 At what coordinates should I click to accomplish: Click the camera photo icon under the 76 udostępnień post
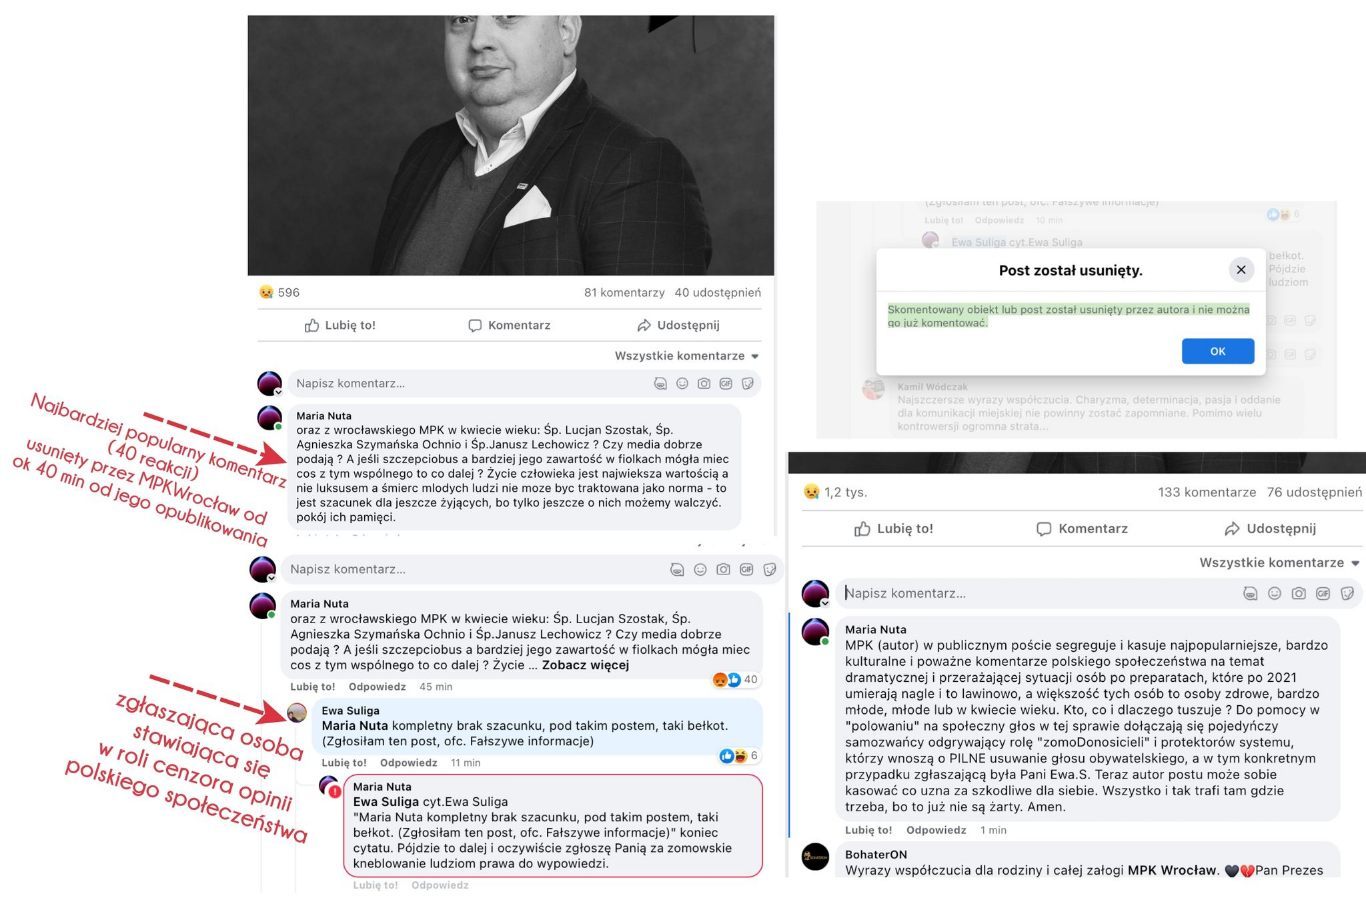[1298, 593]
